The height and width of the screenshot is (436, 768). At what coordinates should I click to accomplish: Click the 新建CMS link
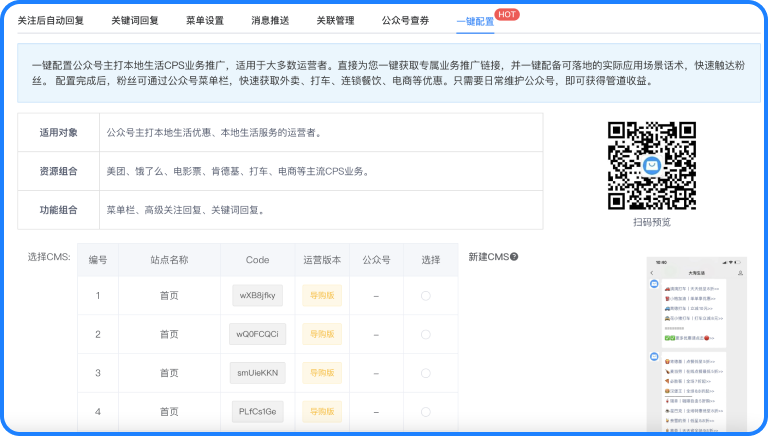(x=488, y=257)
